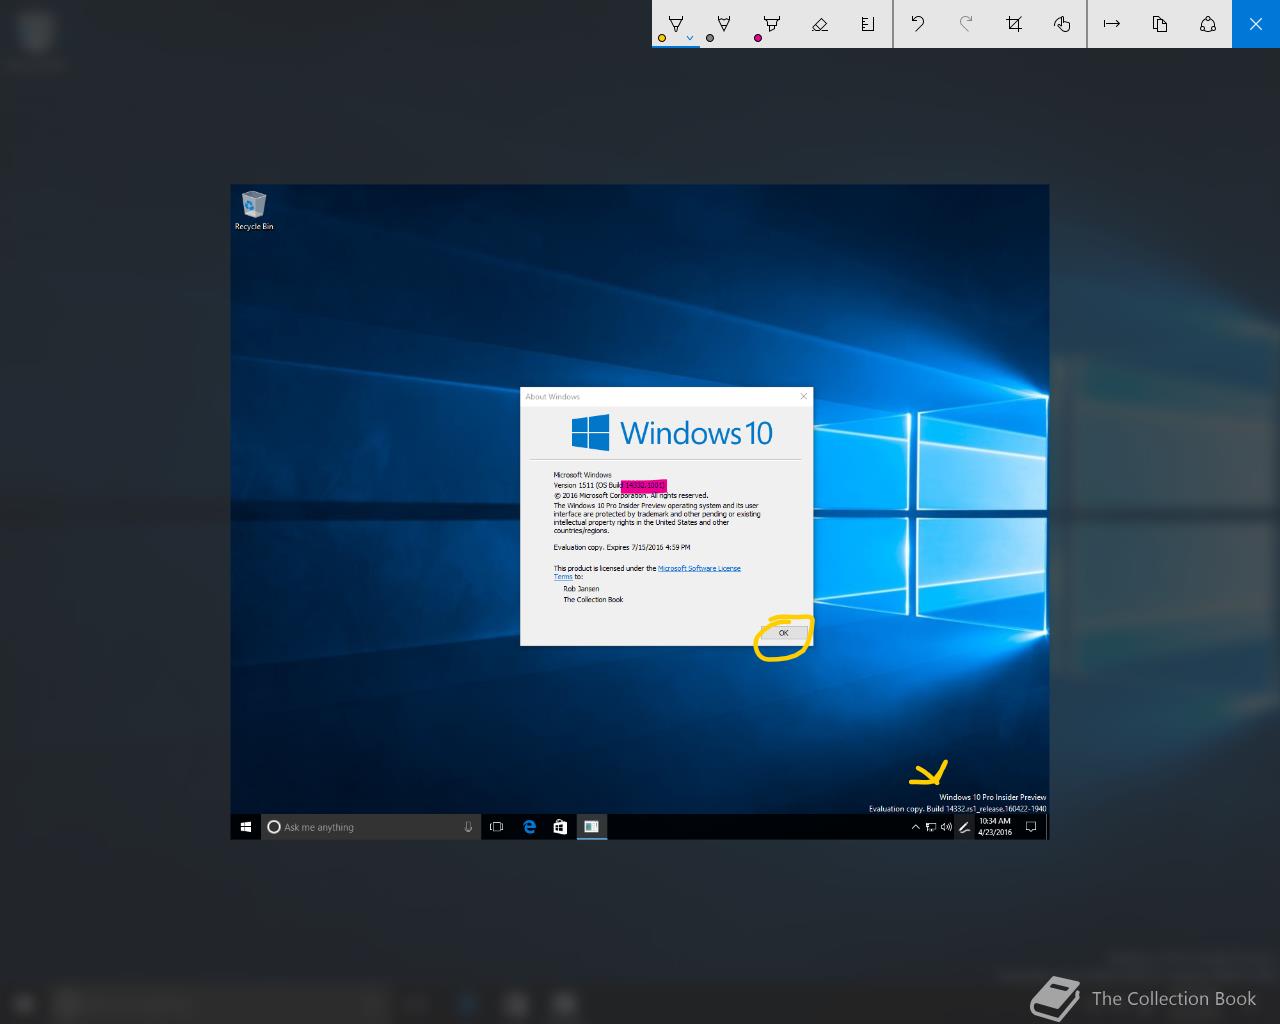
Task: Toggle the touch writing icon
Action: [x=1062, y=24]
